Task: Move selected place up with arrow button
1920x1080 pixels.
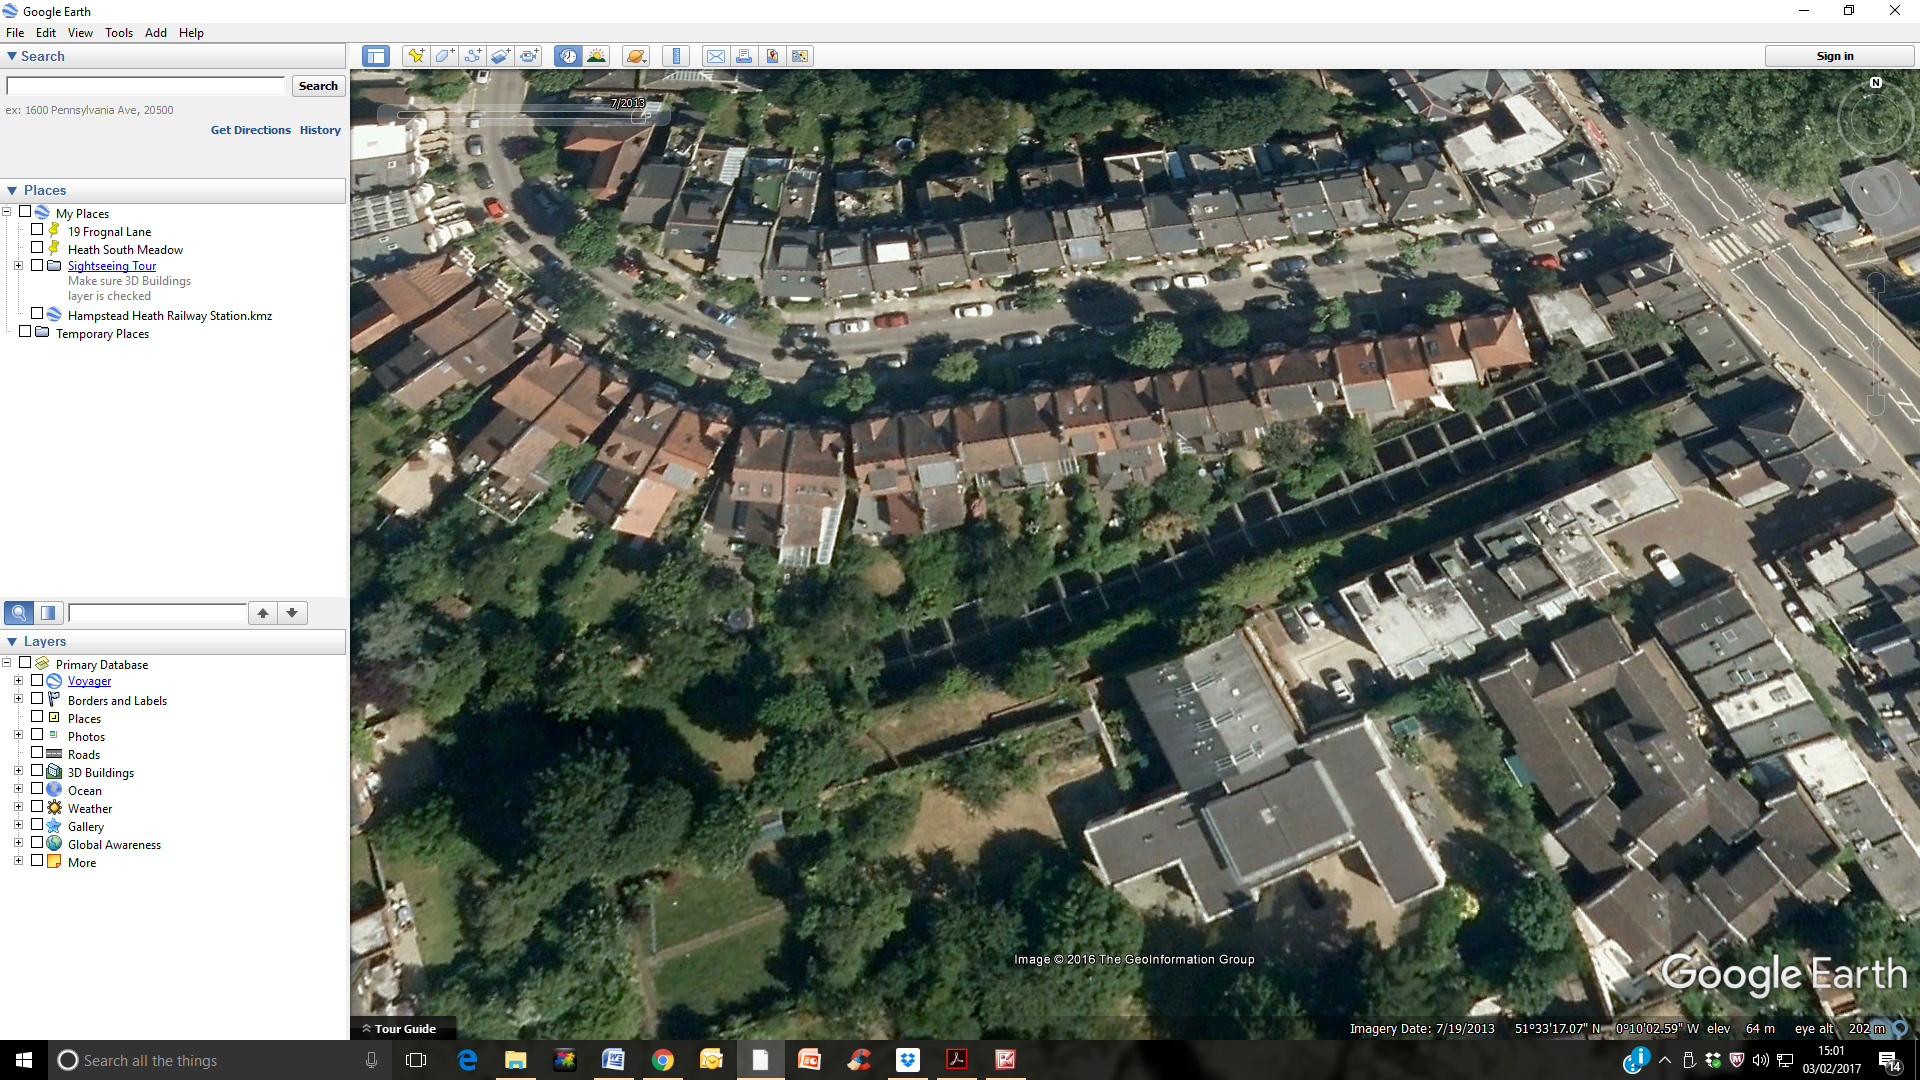Action: (x=263, y=613)
